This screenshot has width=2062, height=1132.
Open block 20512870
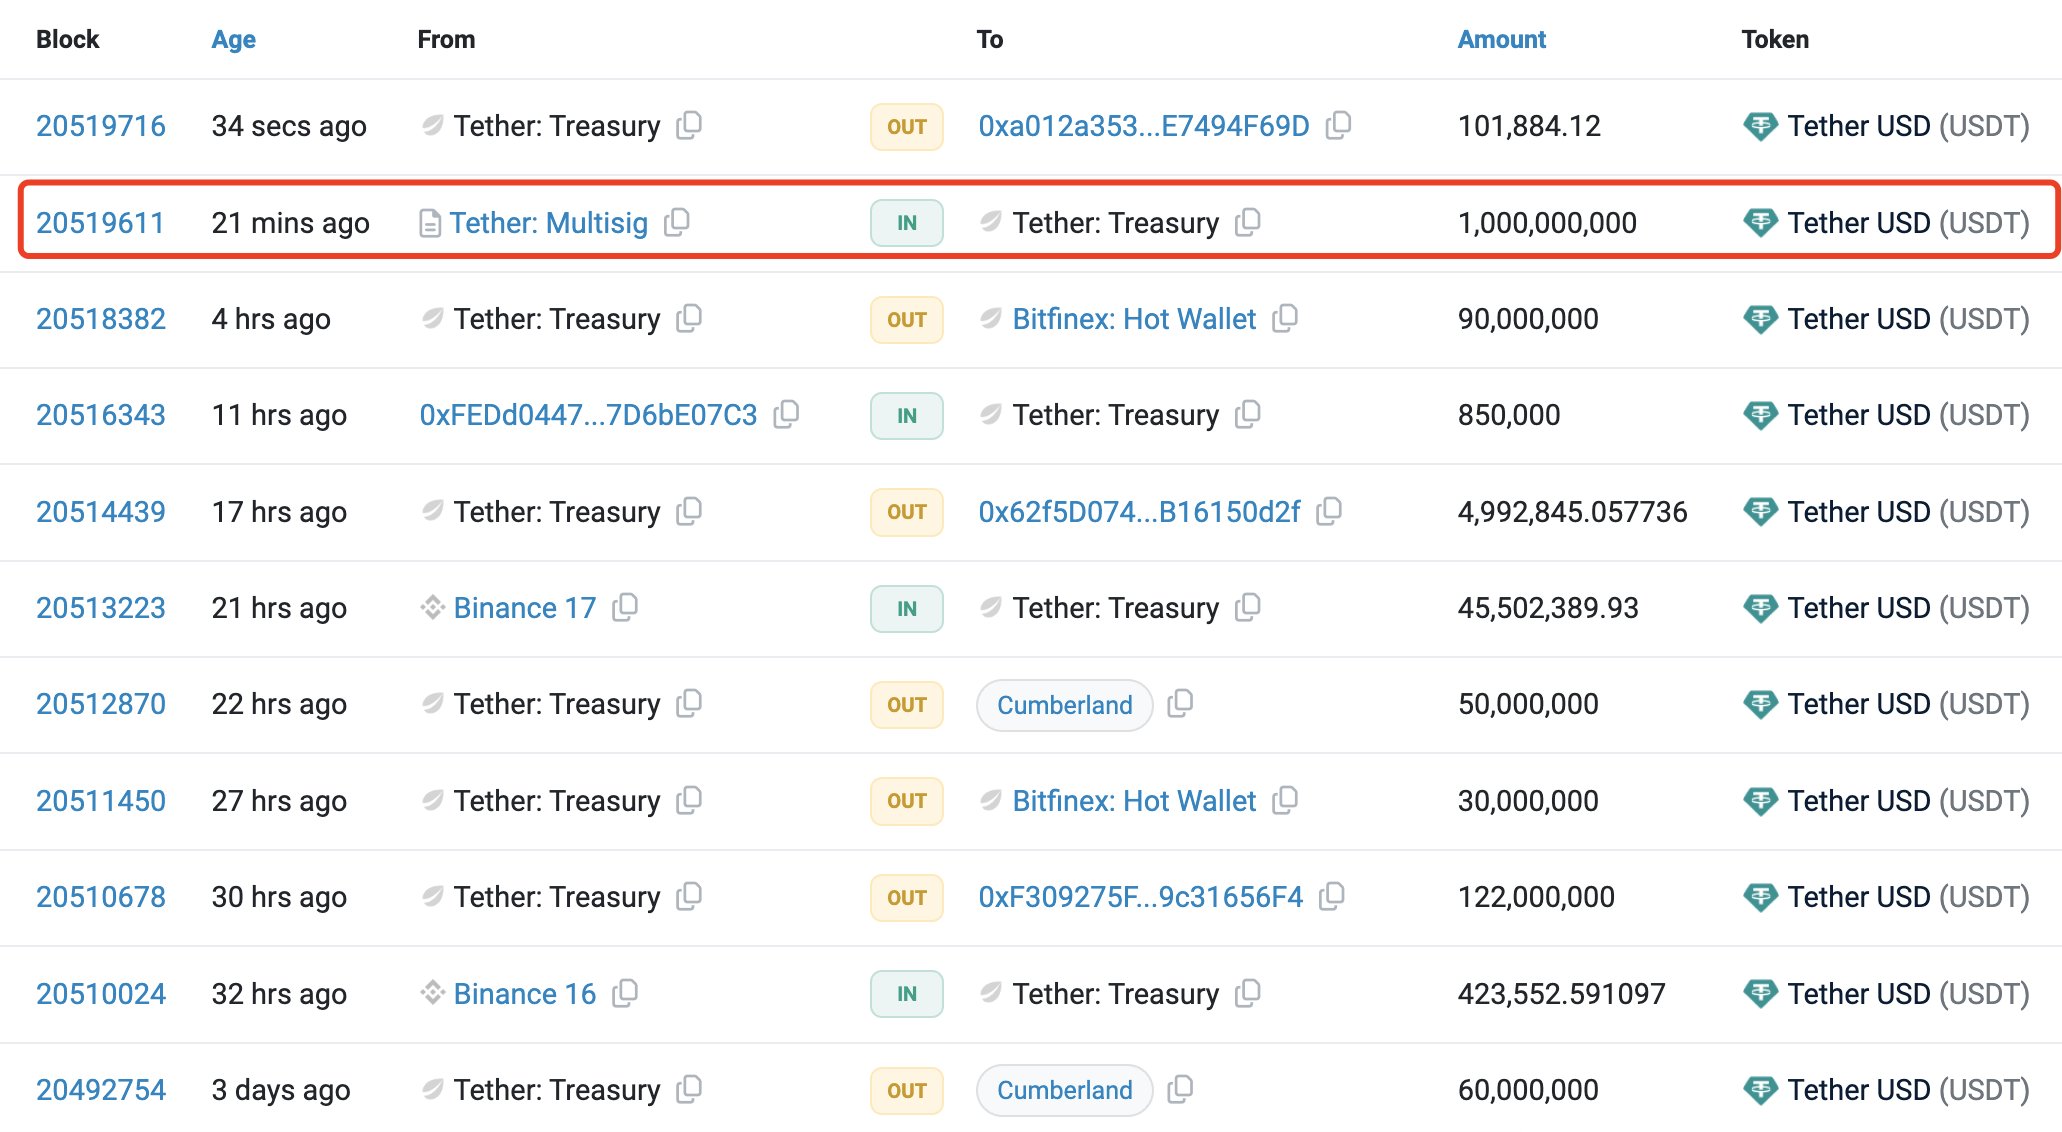[x=101, y=704]
